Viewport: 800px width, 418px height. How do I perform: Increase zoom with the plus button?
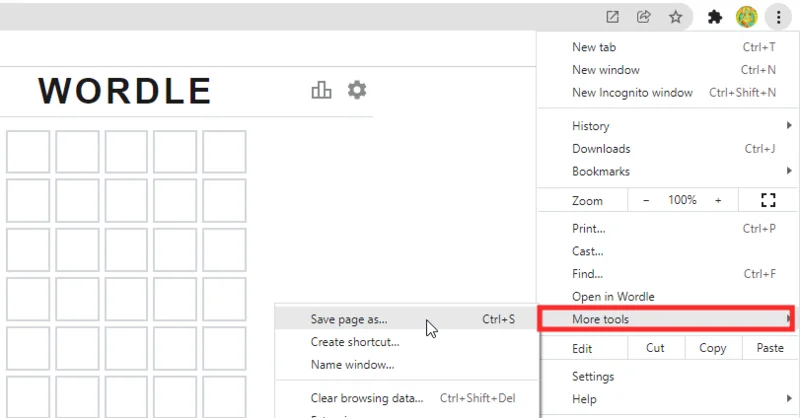718,200
